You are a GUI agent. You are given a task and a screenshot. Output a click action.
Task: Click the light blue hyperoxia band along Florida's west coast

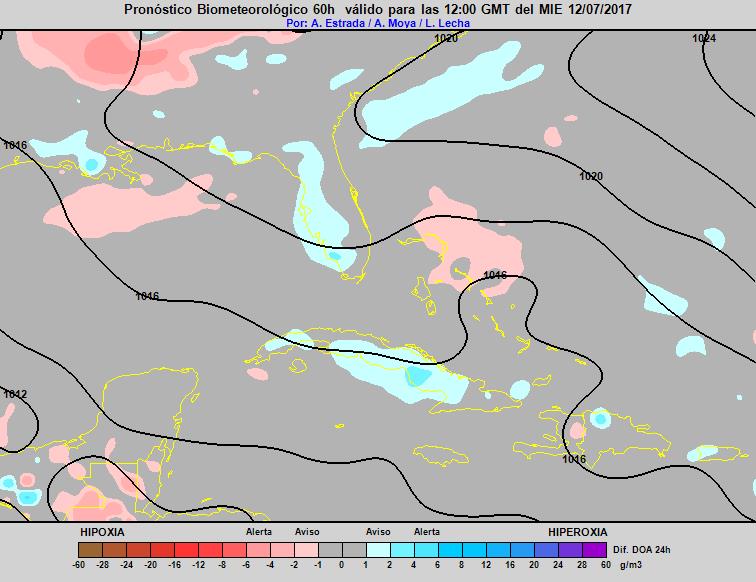click(316, 207)
